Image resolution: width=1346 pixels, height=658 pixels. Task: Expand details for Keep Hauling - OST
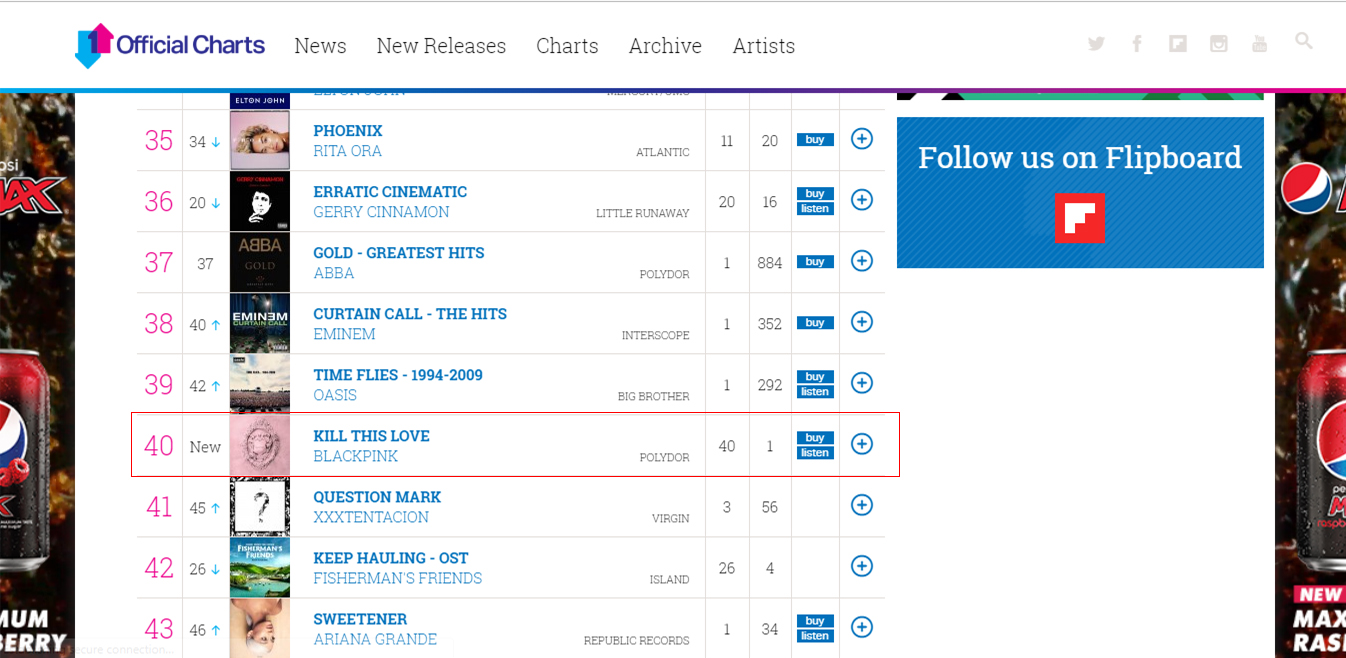coord(862,566)
